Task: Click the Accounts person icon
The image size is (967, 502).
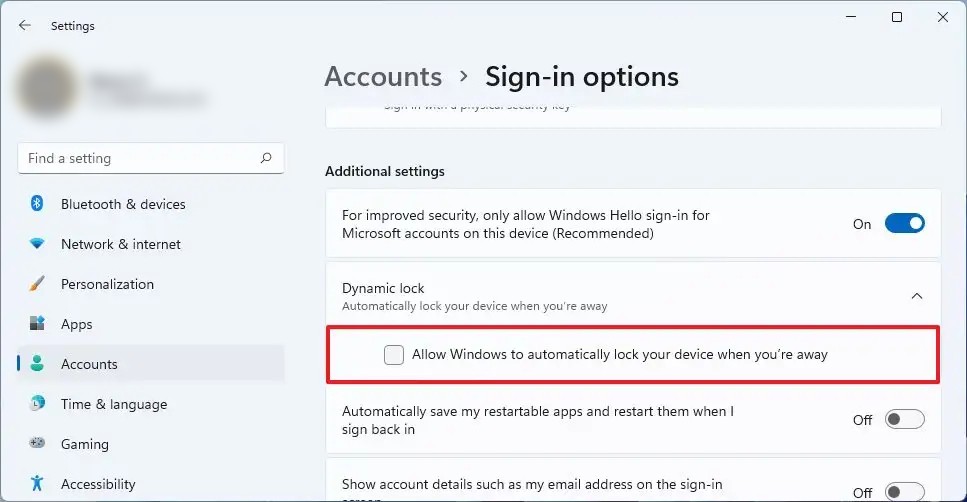Action: [37, 363]
